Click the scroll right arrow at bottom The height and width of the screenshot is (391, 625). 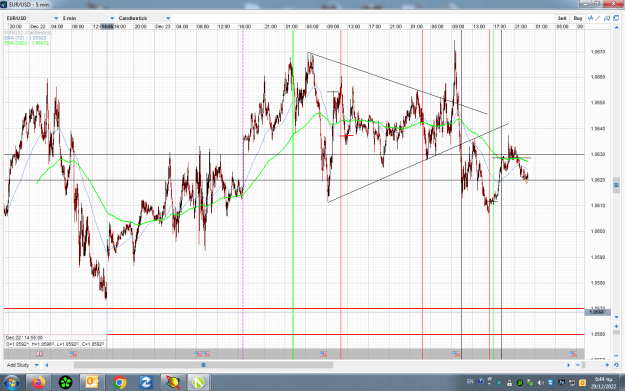[568, 365]
